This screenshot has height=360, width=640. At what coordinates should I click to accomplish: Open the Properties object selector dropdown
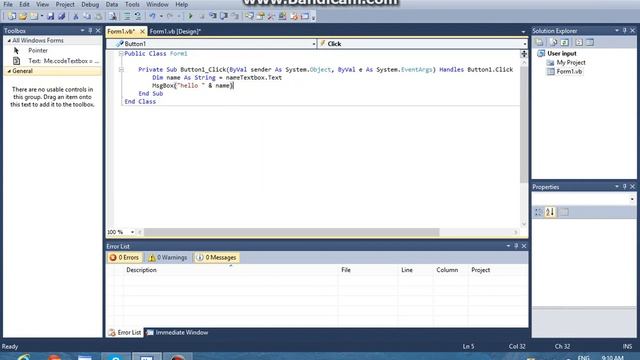click(632, 199)
